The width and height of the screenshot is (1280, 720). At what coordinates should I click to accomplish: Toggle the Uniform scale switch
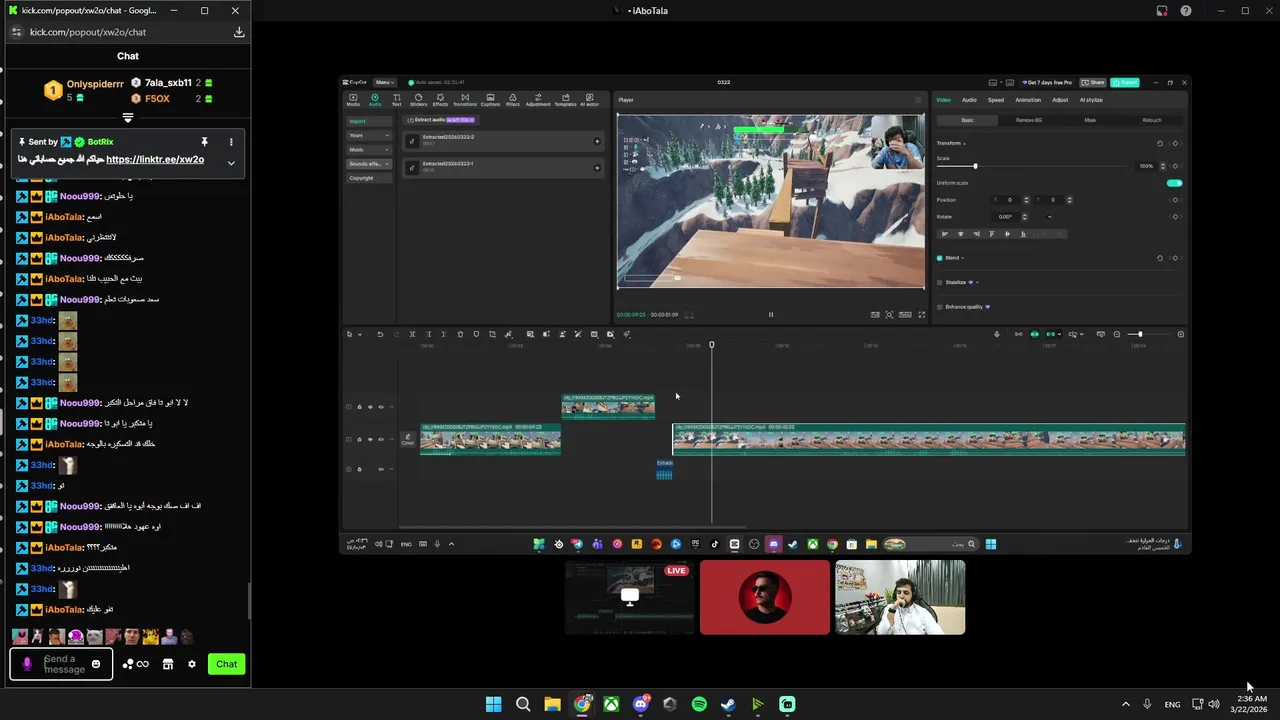click(x=1174, y=183)
